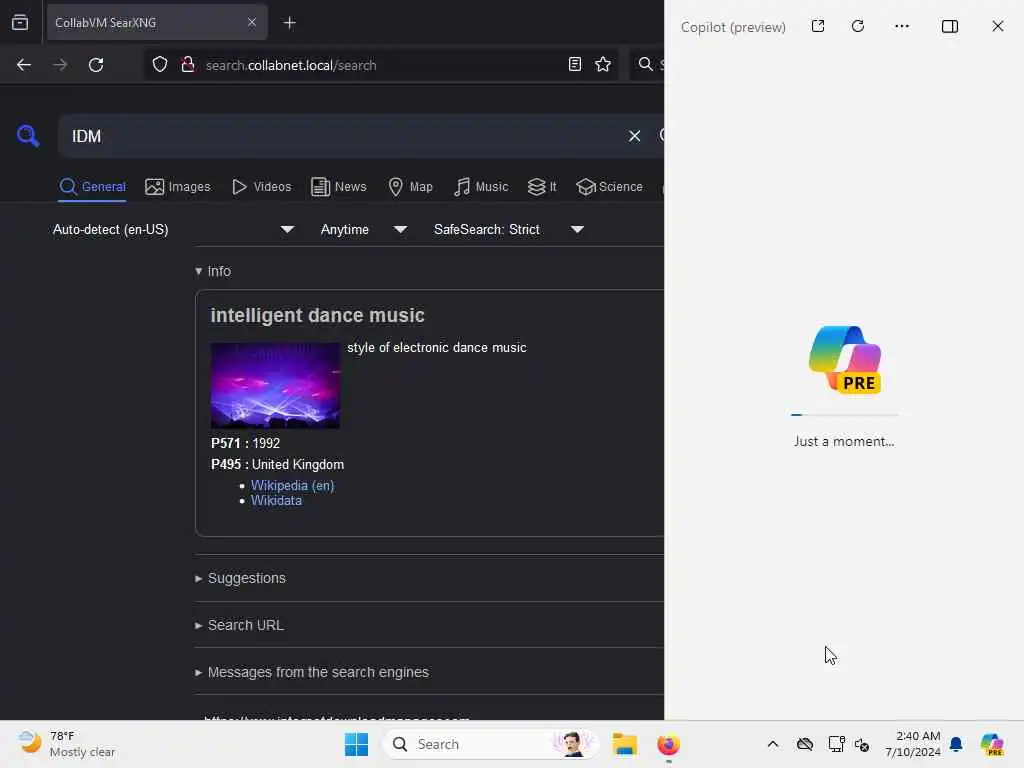Click the Copilot PRE taskbar icon
1024x768 pixels.
[x=992, y=744]
